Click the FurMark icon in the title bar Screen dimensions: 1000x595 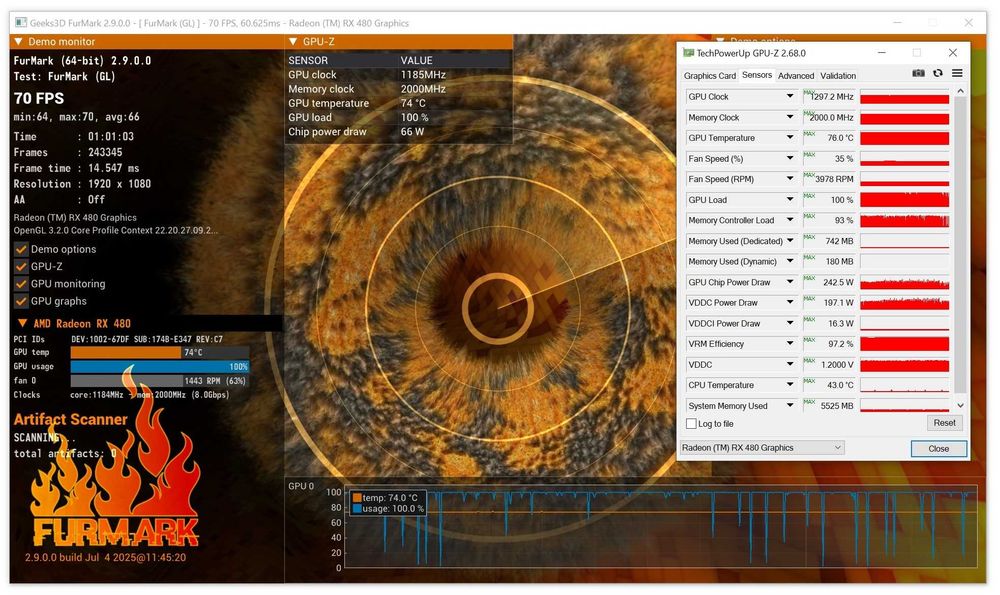[21, 21]
